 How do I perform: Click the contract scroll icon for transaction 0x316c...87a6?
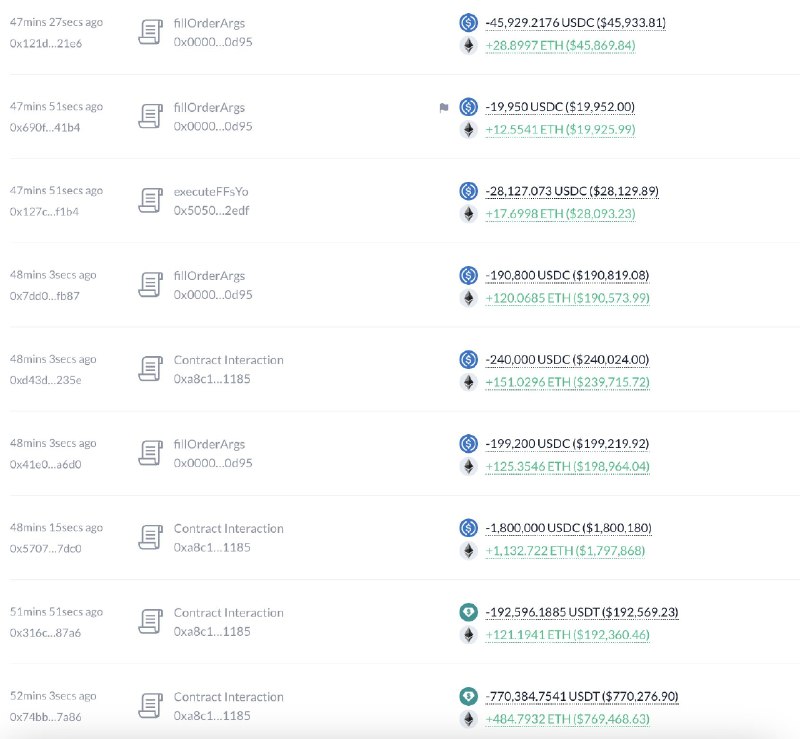click(x=151, y=622)
